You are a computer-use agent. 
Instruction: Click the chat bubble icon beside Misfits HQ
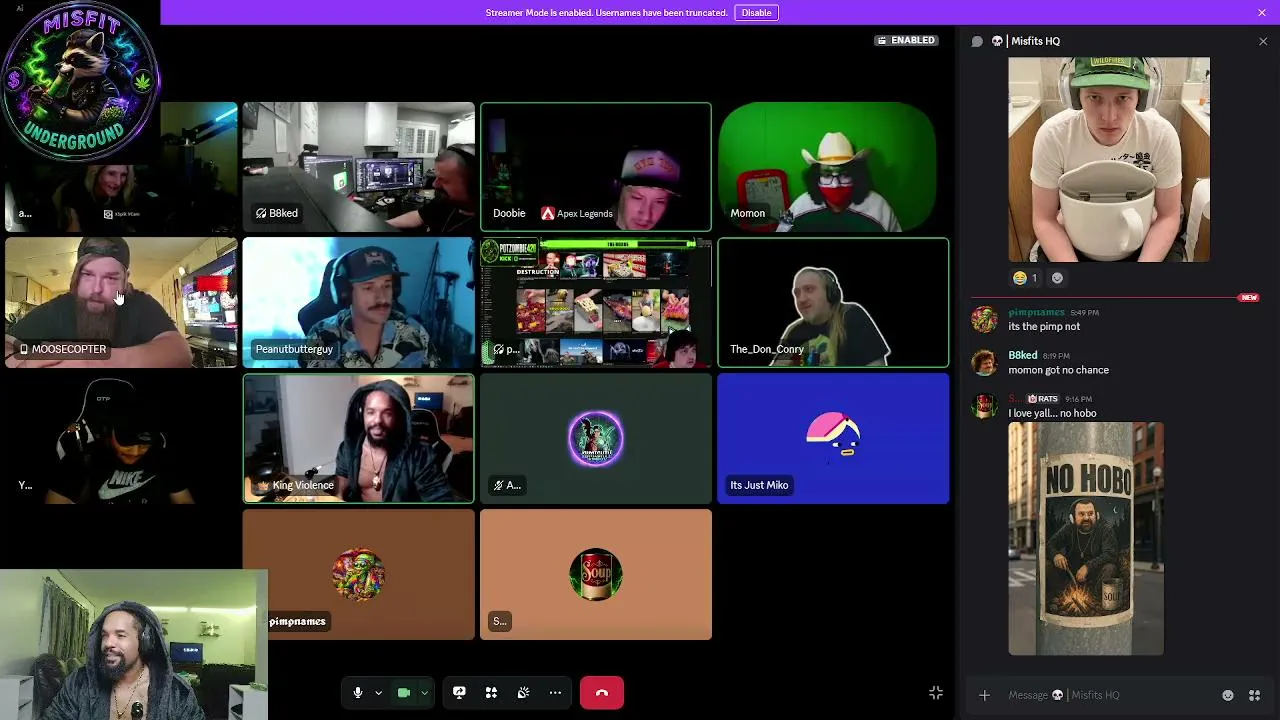(x=977, y=41)
